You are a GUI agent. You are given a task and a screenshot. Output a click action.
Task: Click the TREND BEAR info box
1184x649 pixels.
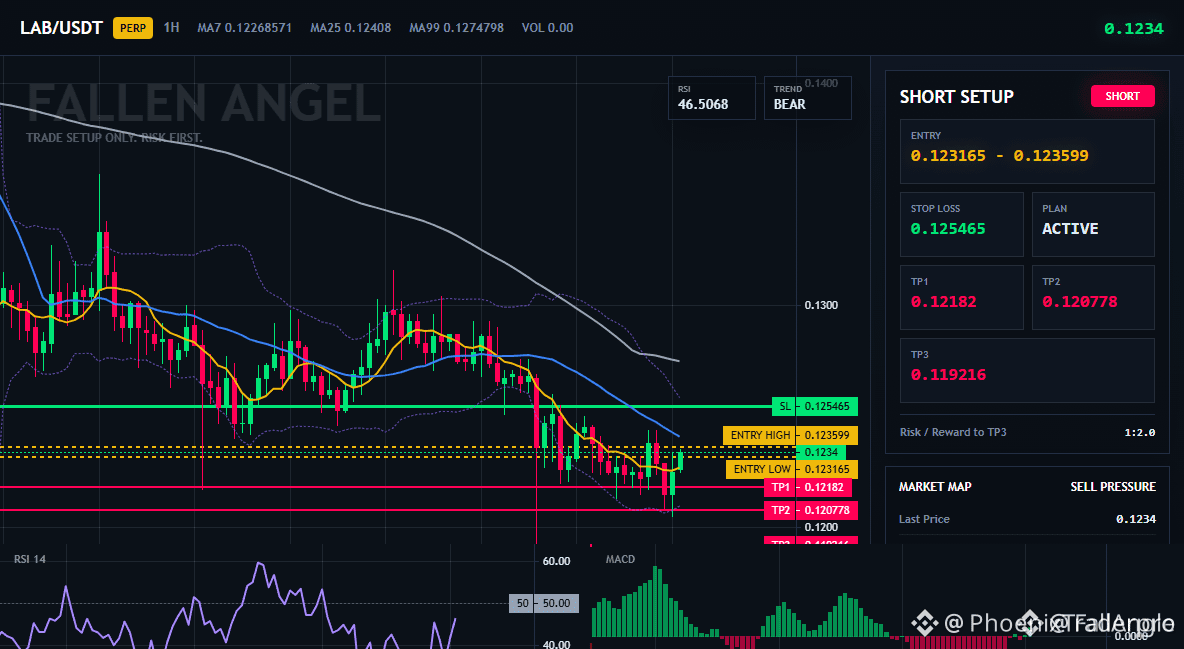[x=807, y=98]
